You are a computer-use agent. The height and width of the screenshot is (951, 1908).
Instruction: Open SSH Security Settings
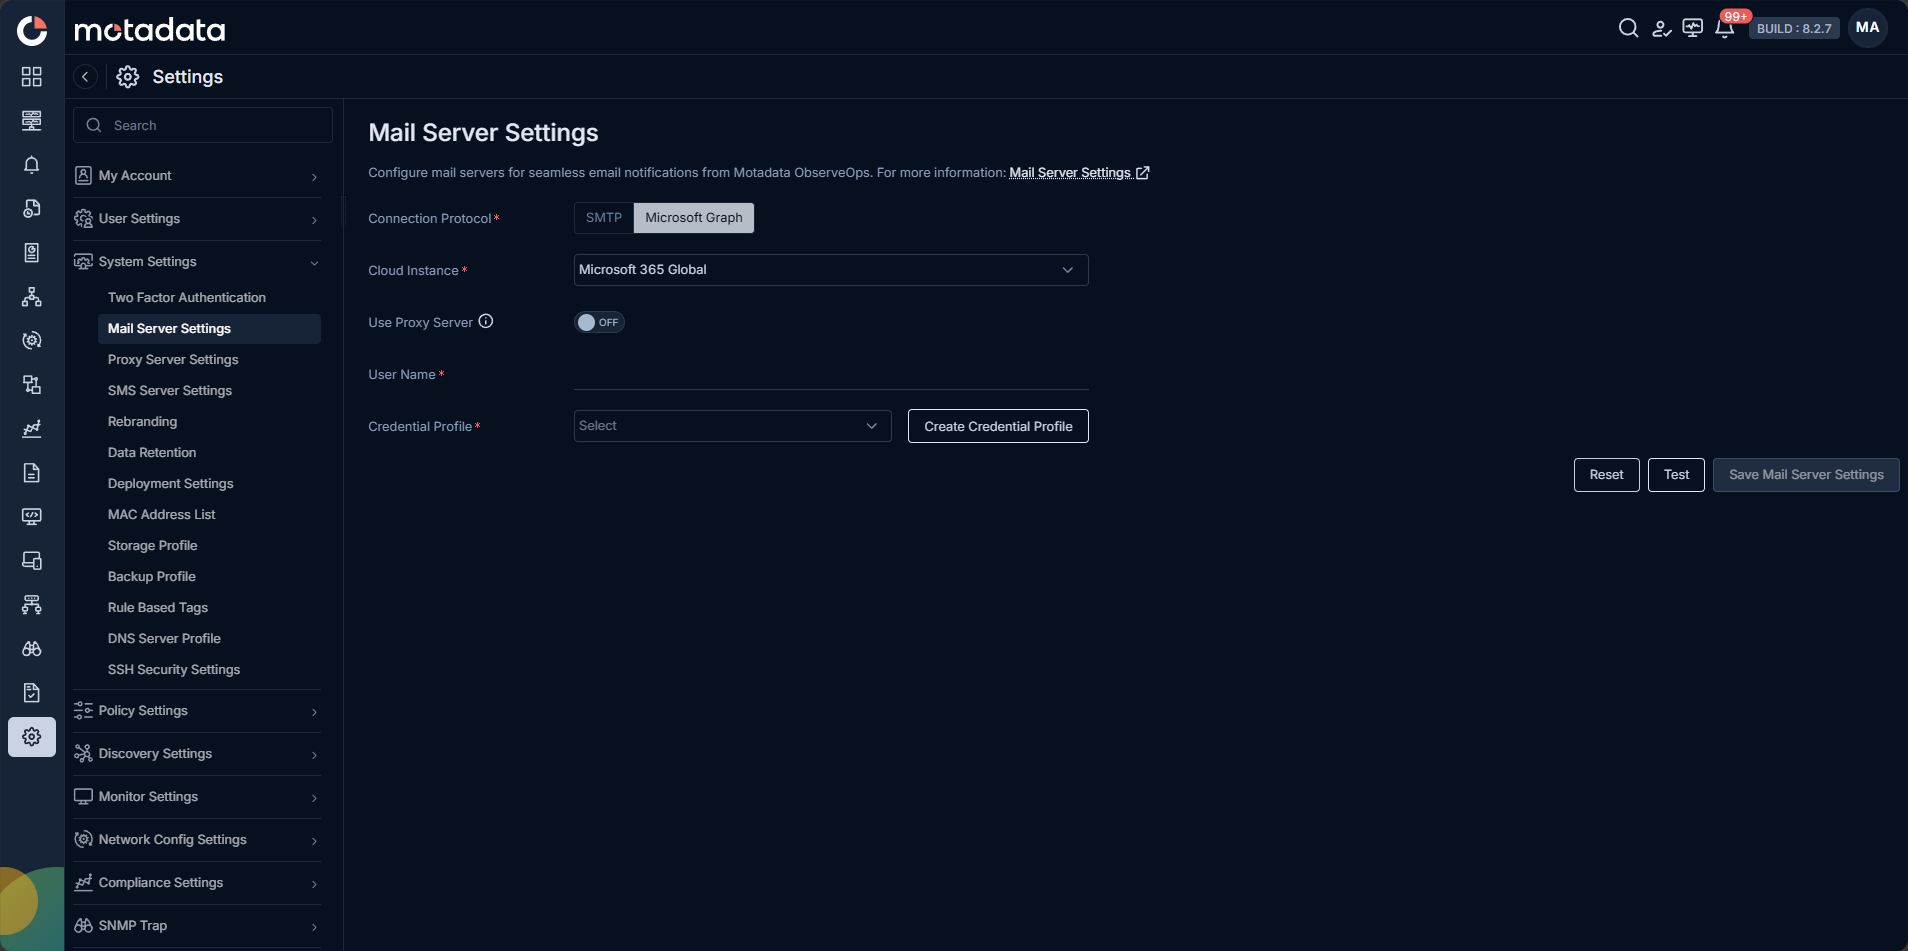[x=209, y=670]
